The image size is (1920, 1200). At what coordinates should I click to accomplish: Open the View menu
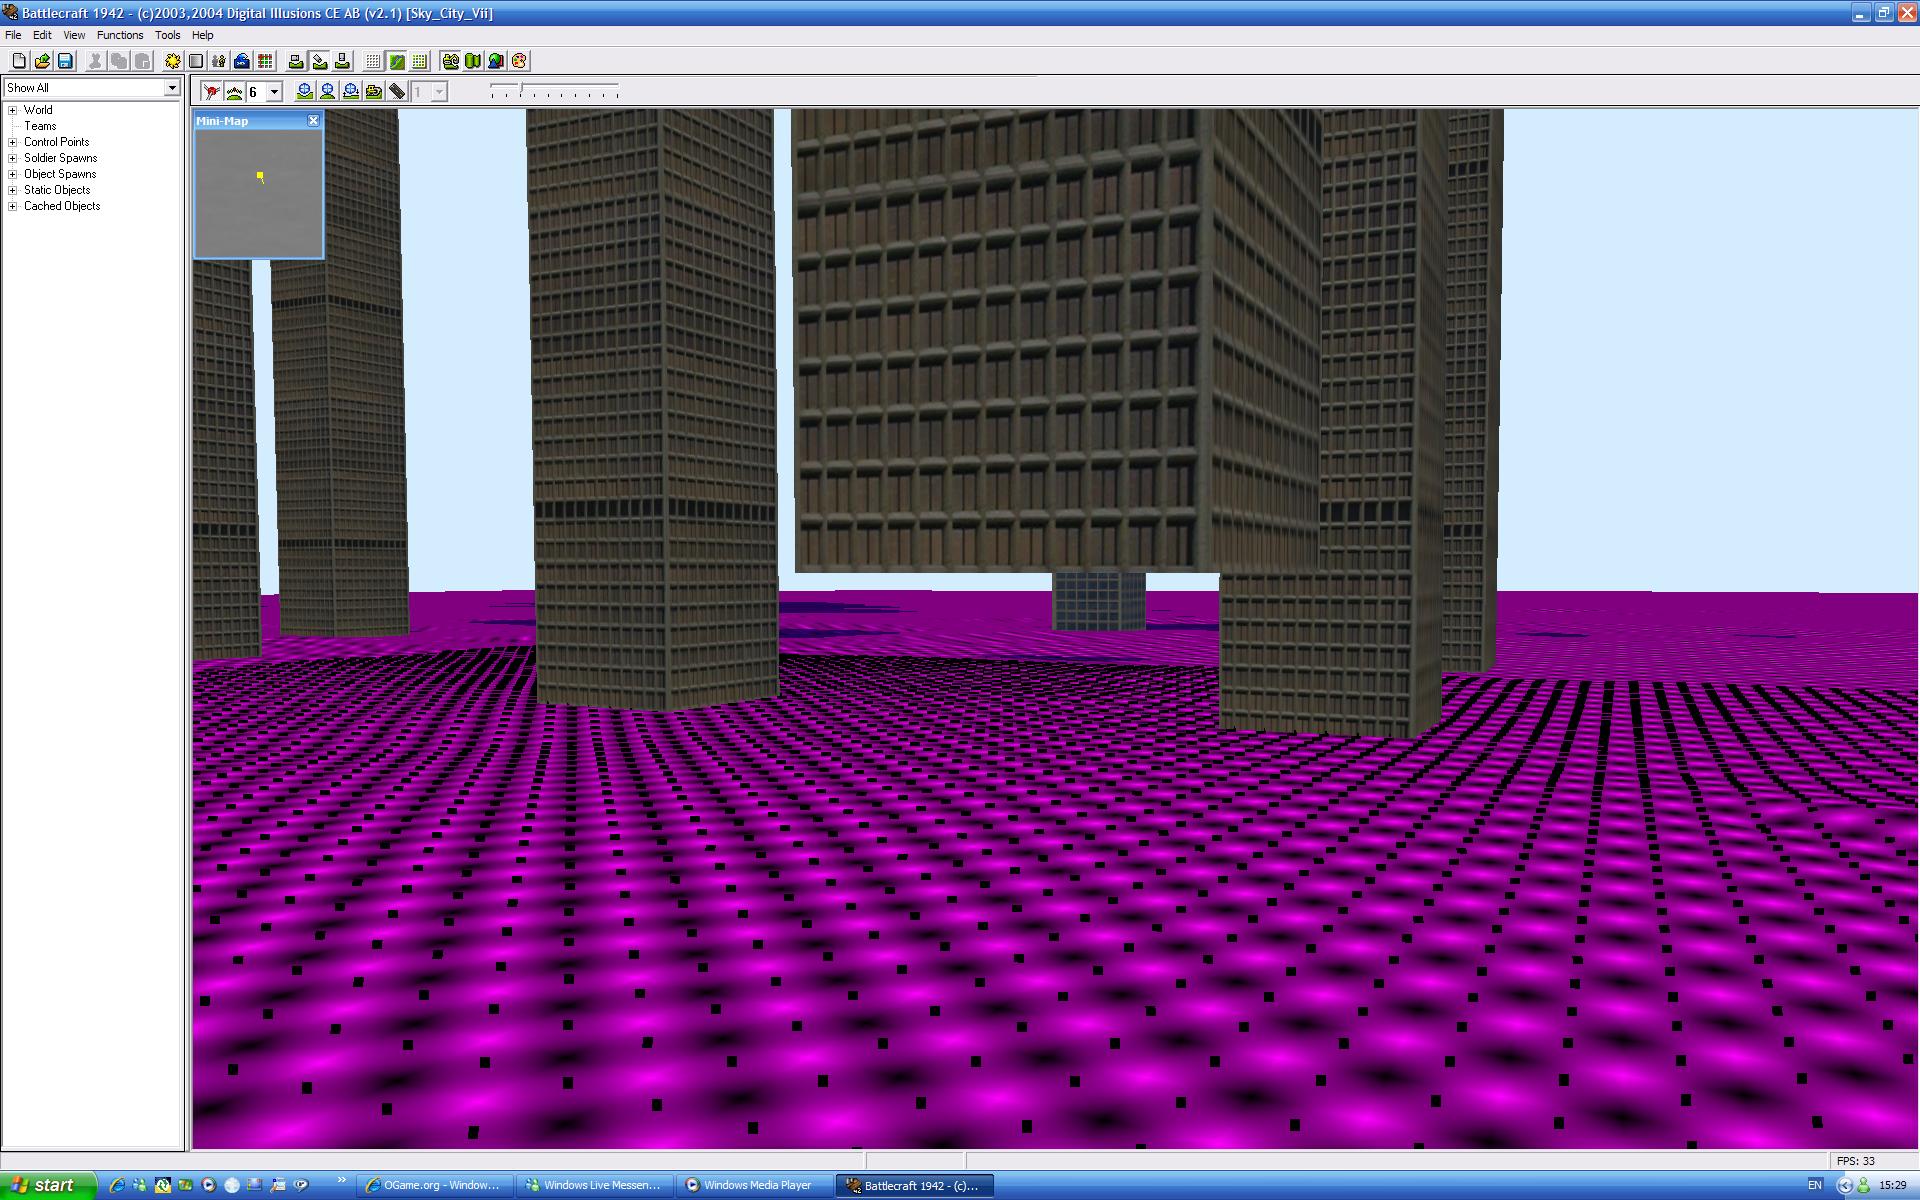74,35
